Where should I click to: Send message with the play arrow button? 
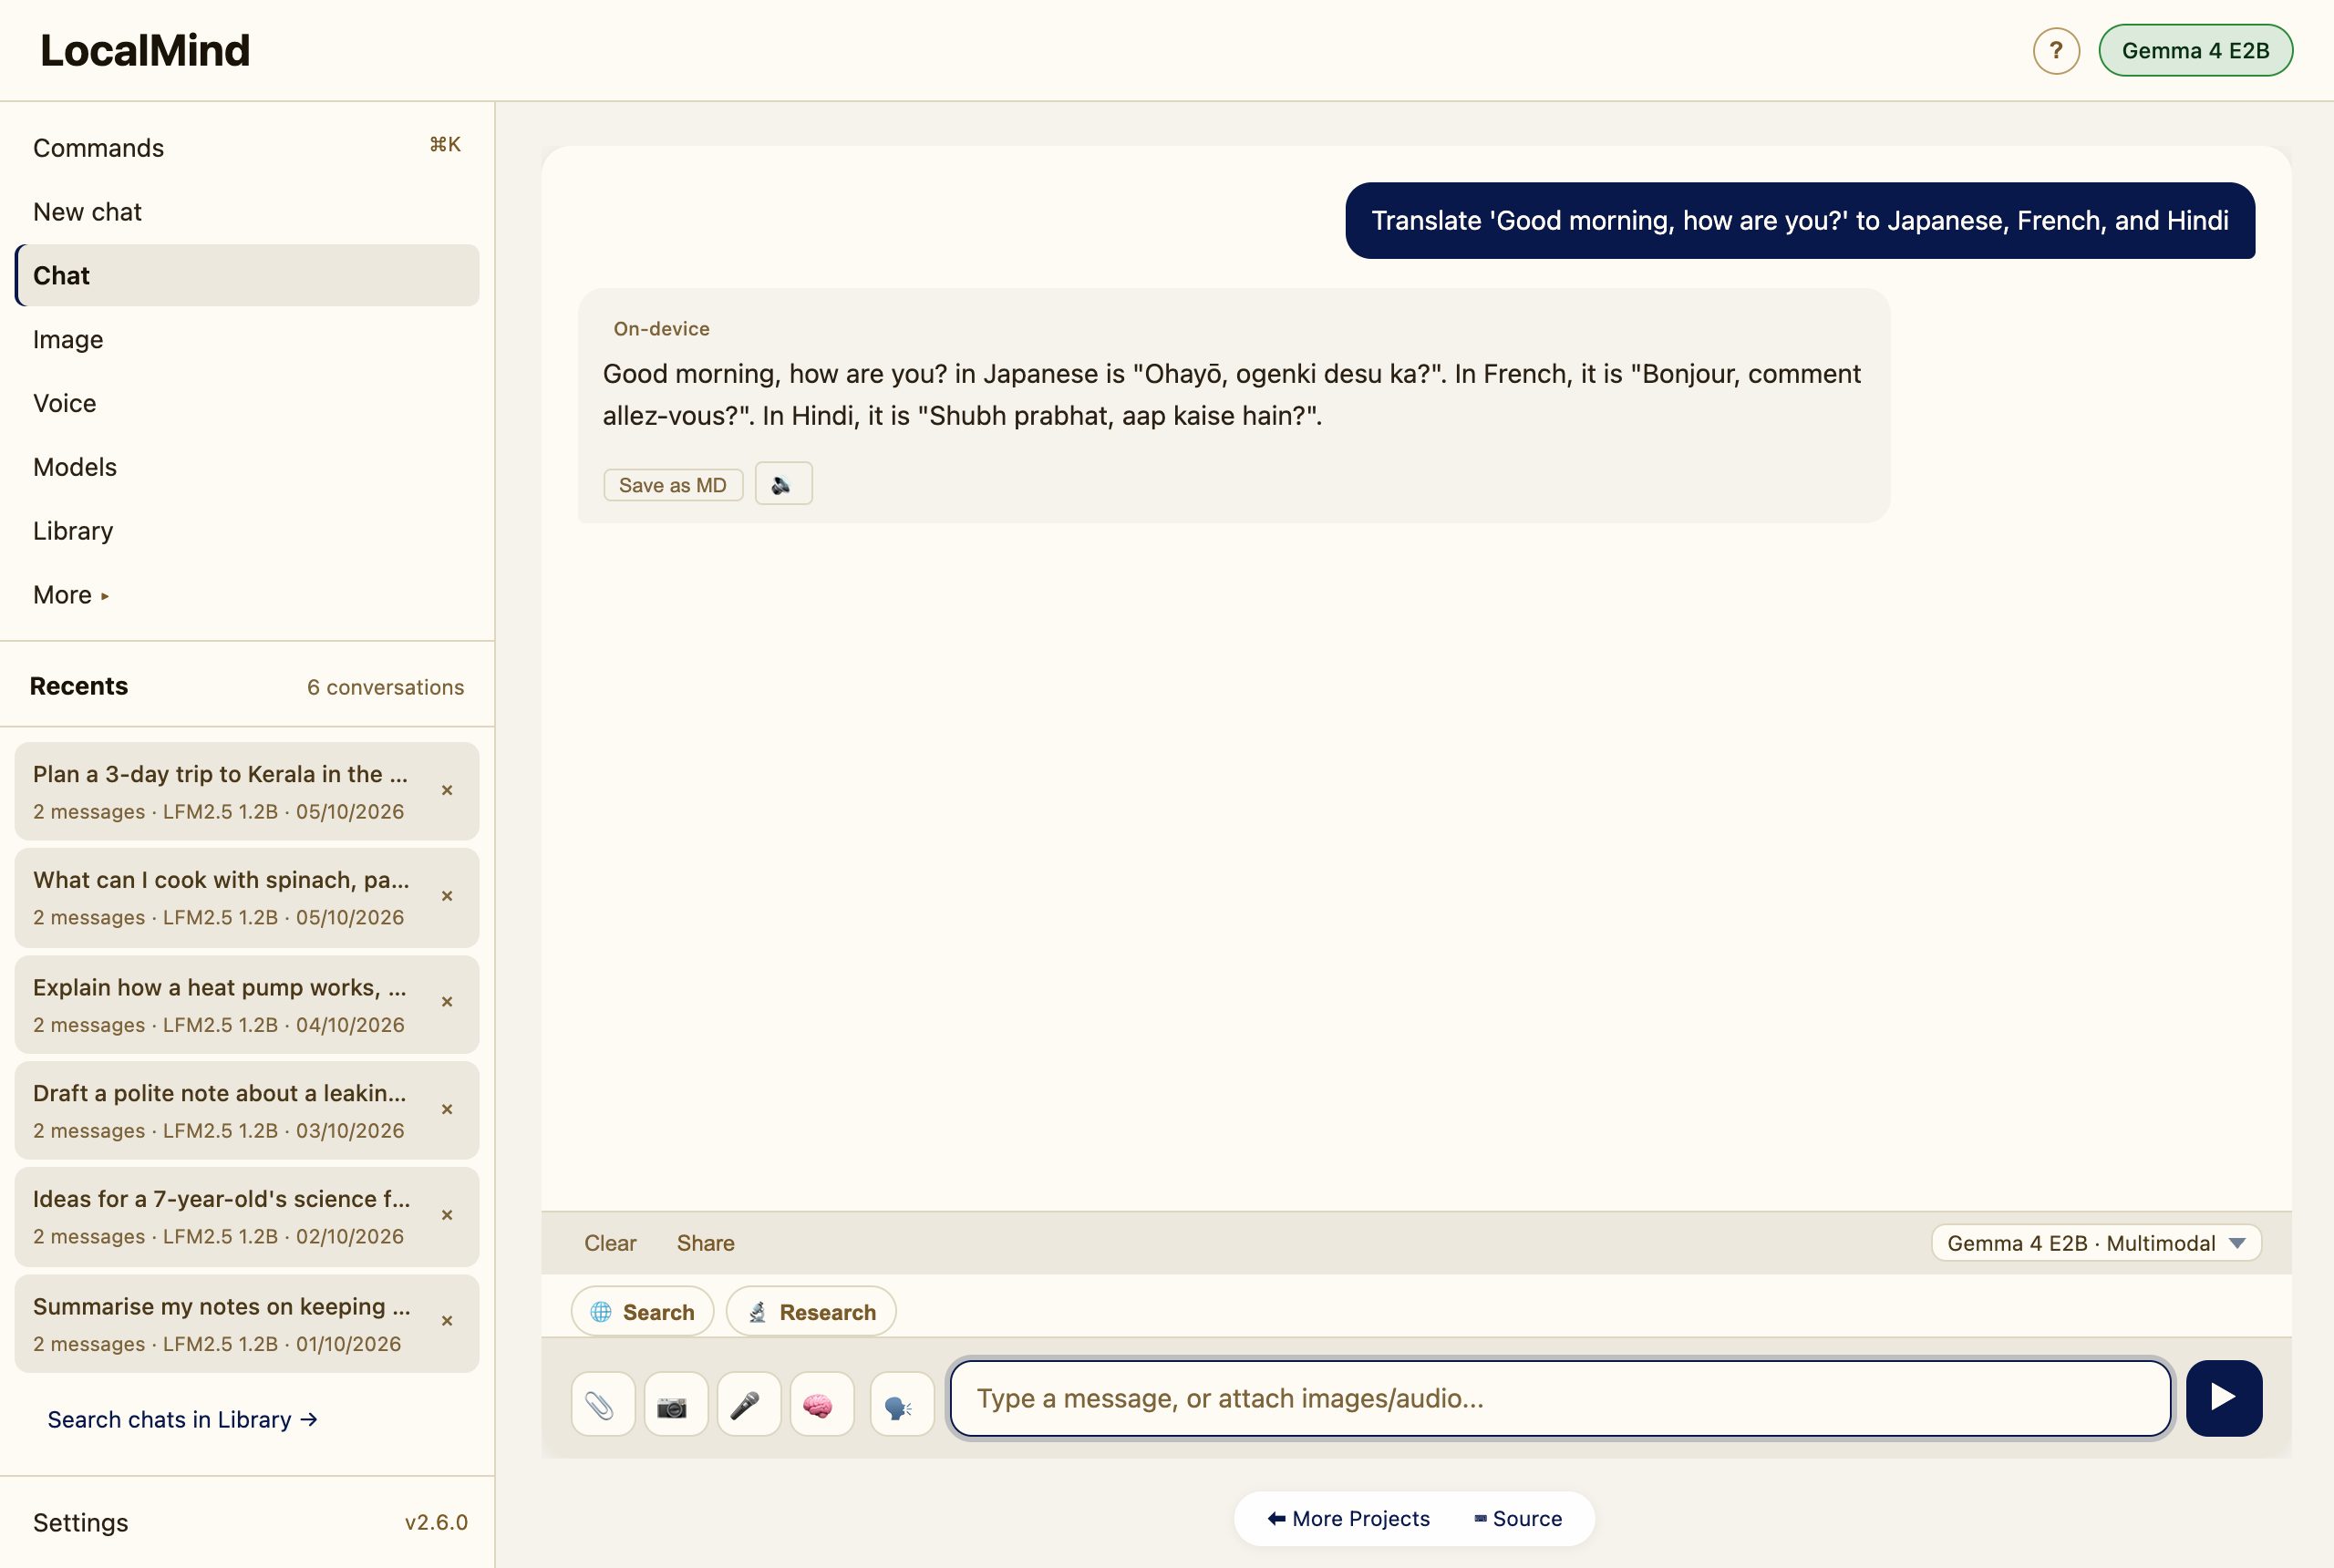(2223, 1397)
